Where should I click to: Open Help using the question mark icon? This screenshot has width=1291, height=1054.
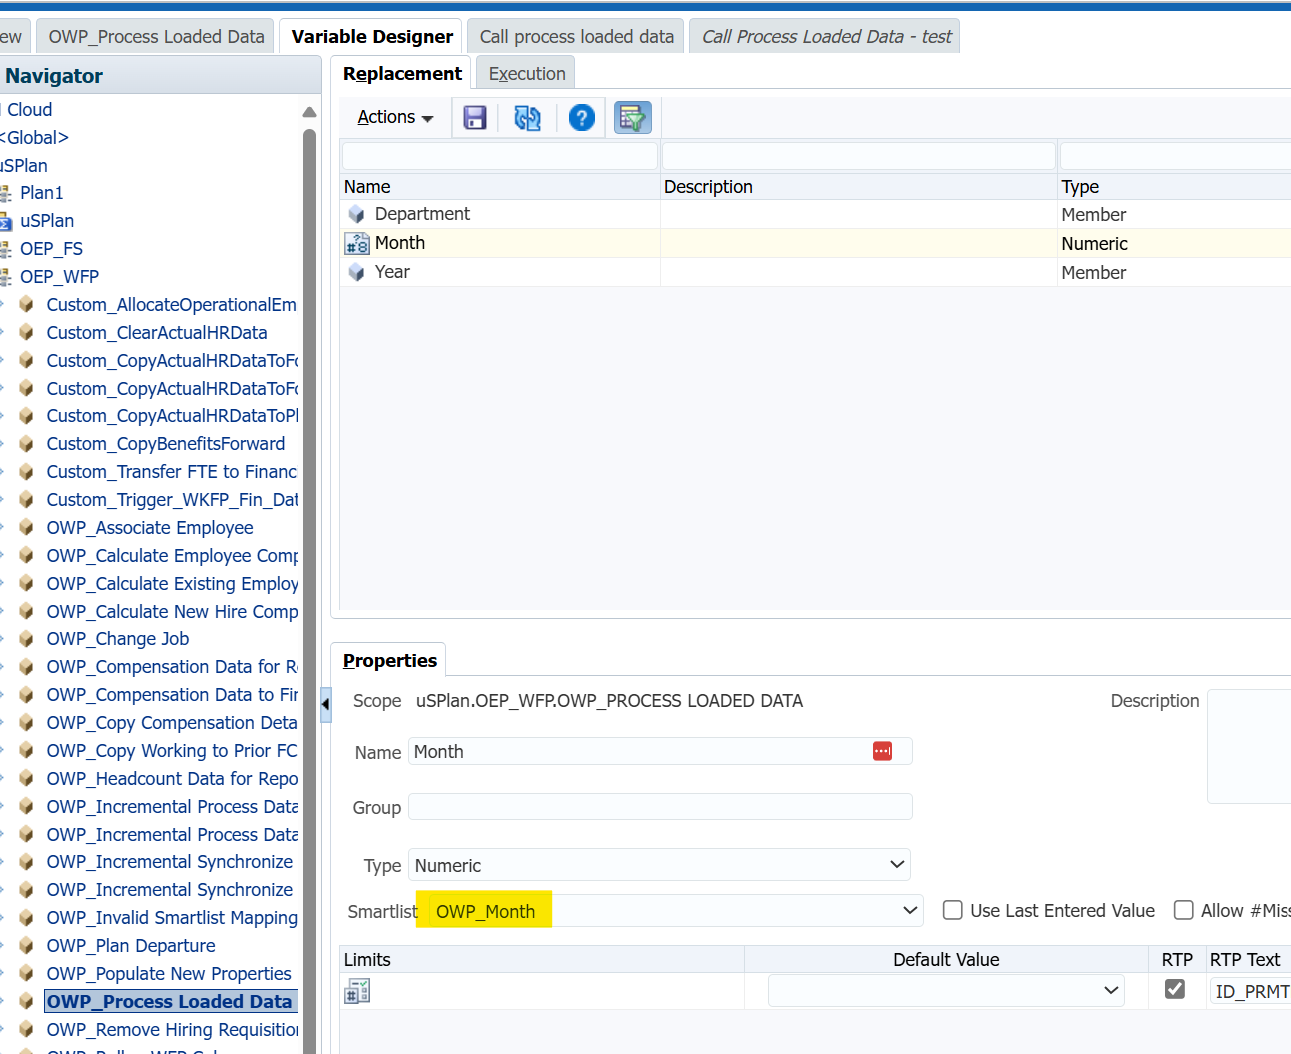pyautogui.click(x=581, y=117)
